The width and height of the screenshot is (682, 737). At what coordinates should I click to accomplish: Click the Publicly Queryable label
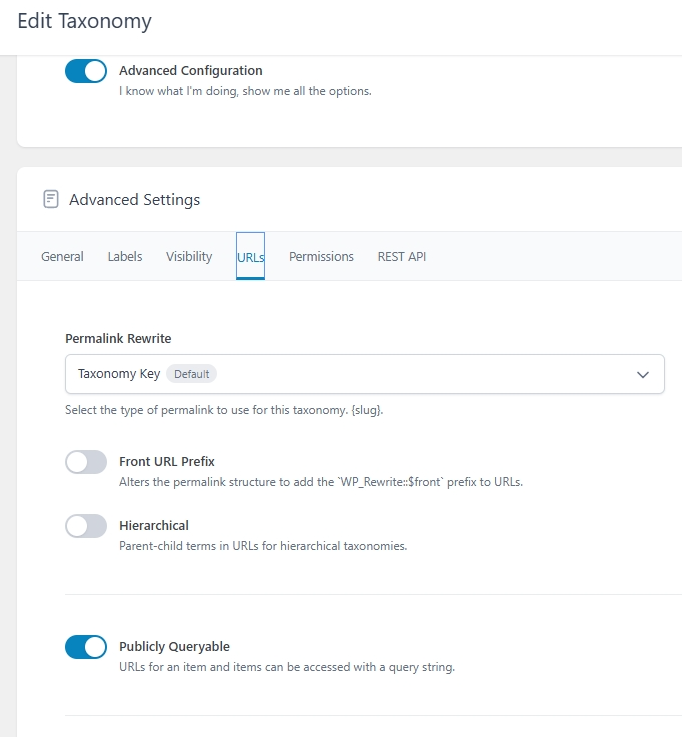tap(174, 647)
